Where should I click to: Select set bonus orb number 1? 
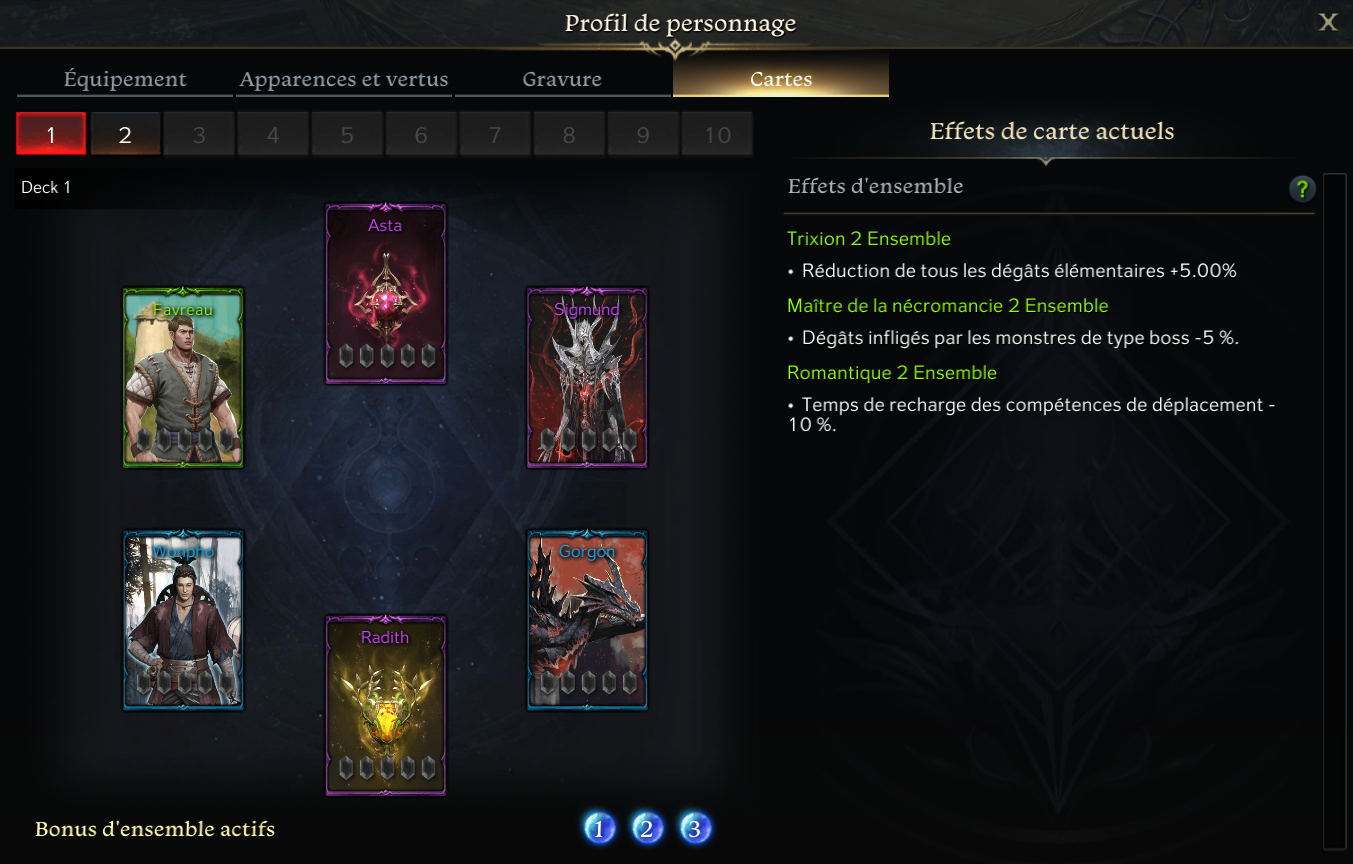(599, 828)
